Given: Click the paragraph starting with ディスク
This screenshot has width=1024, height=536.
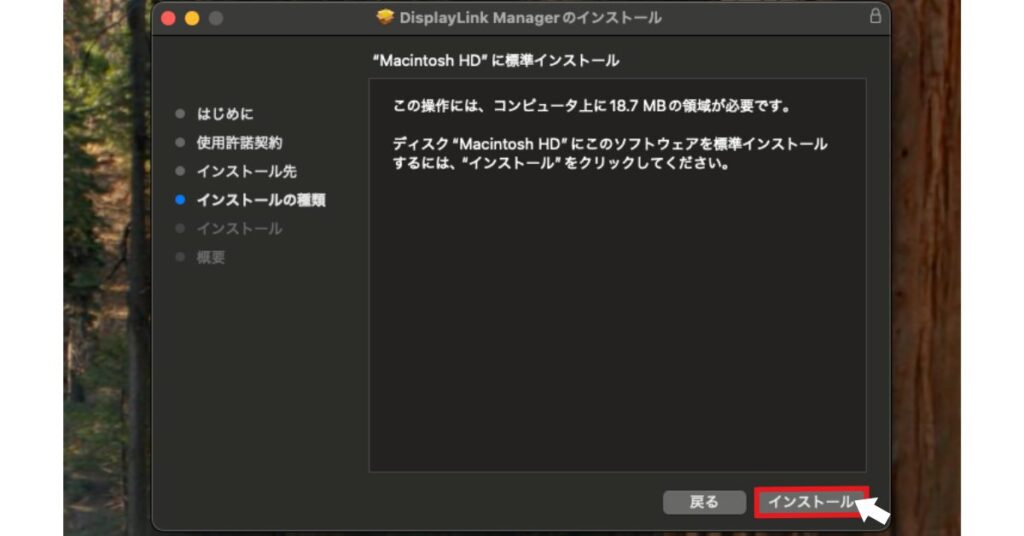Looking at the screenshot, I should click(610, 154).
